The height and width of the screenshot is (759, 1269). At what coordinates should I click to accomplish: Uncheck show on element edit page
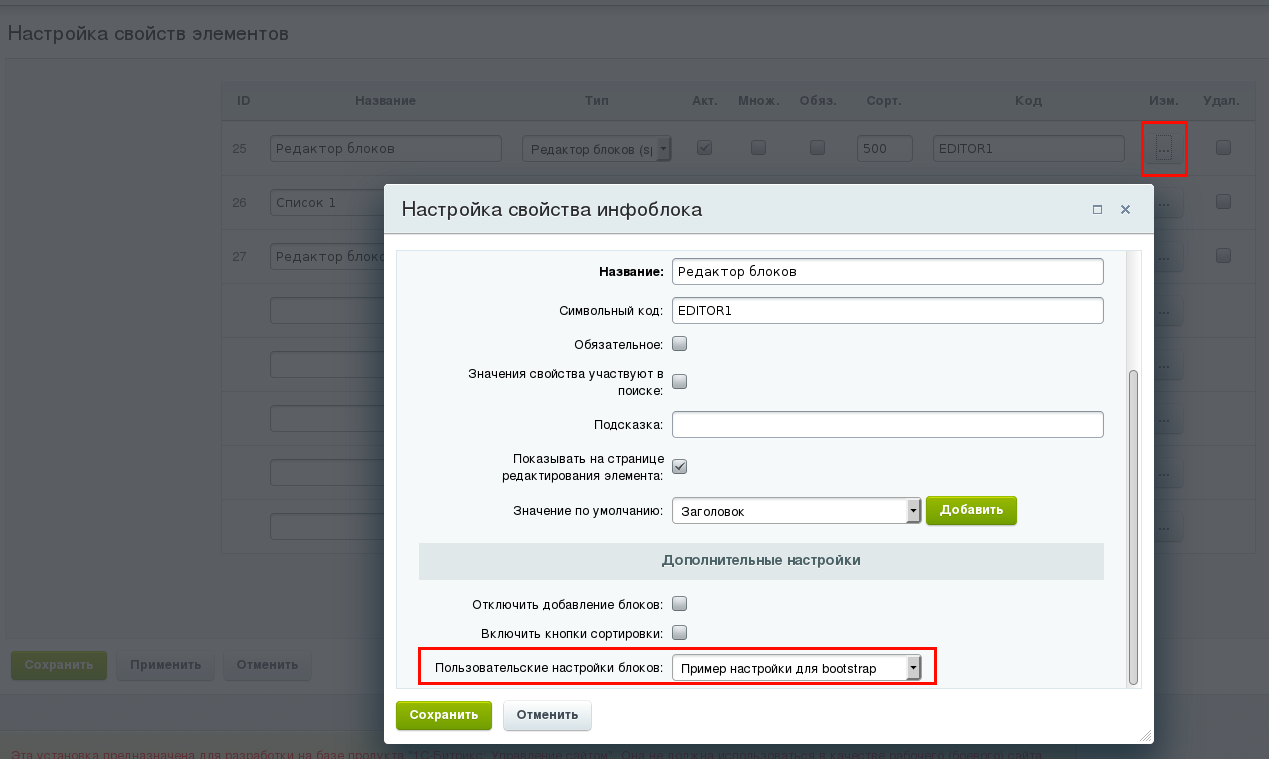click(679, 466)
